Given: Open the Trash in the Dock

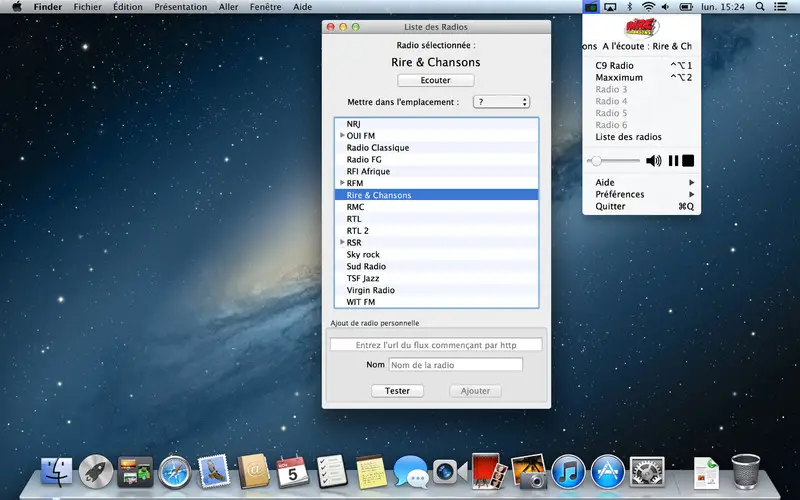Looking at the screenshot, I should [x=745, y=471].
